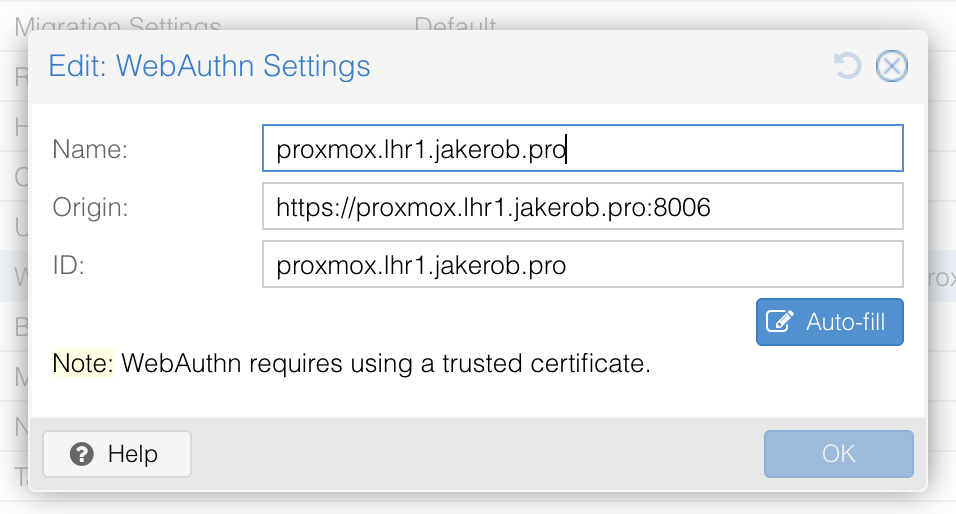Click the Auto-fill button
This screenshot has height=514, width=956.
pos(829,322)
